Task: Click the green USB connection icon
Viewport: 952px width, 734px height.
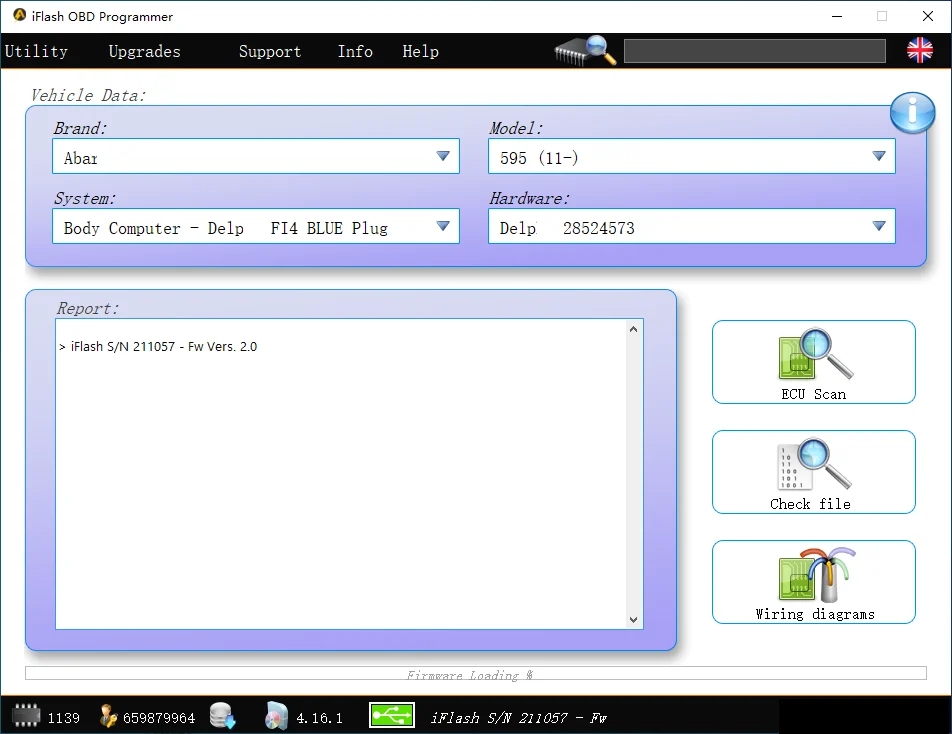Action: tap(392, 716)
